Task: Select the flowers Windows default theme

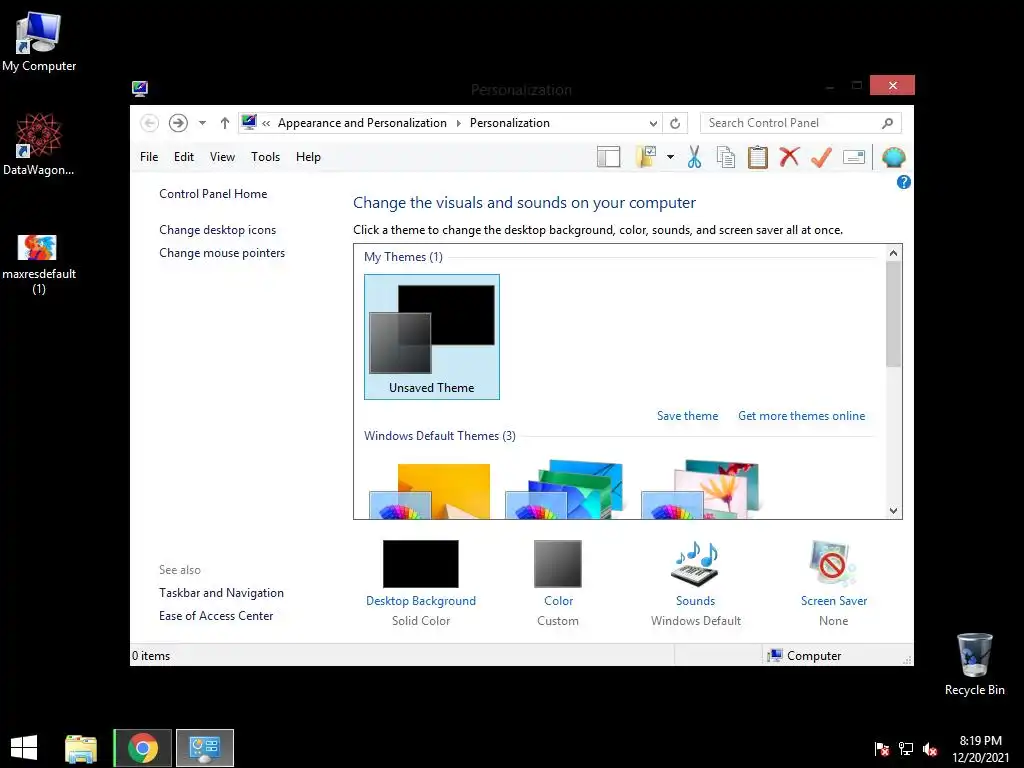Action: [701, 490]
